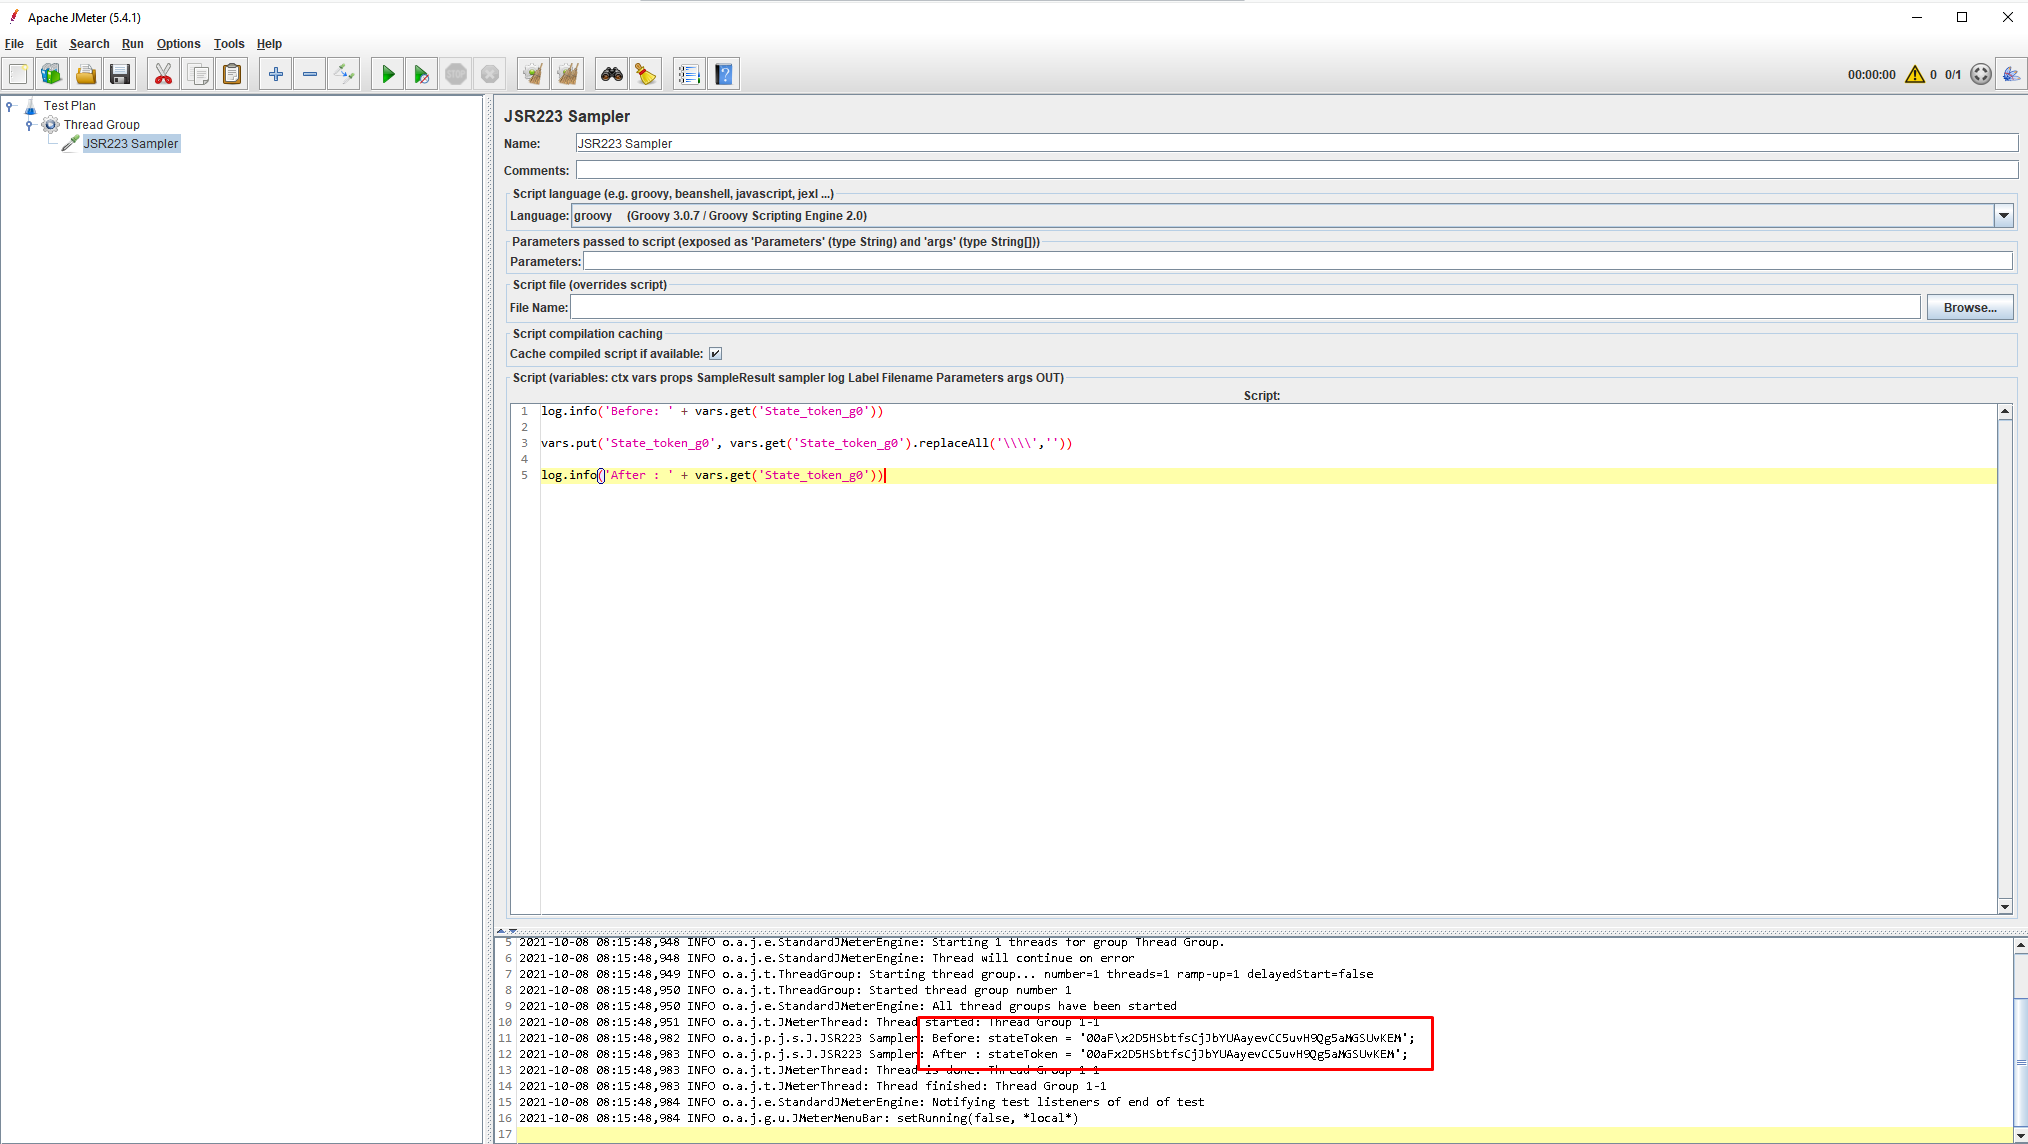Click script line 5 log.info After
Viewport: 2028px width, 1144px height.
click(x=712, y=476)
